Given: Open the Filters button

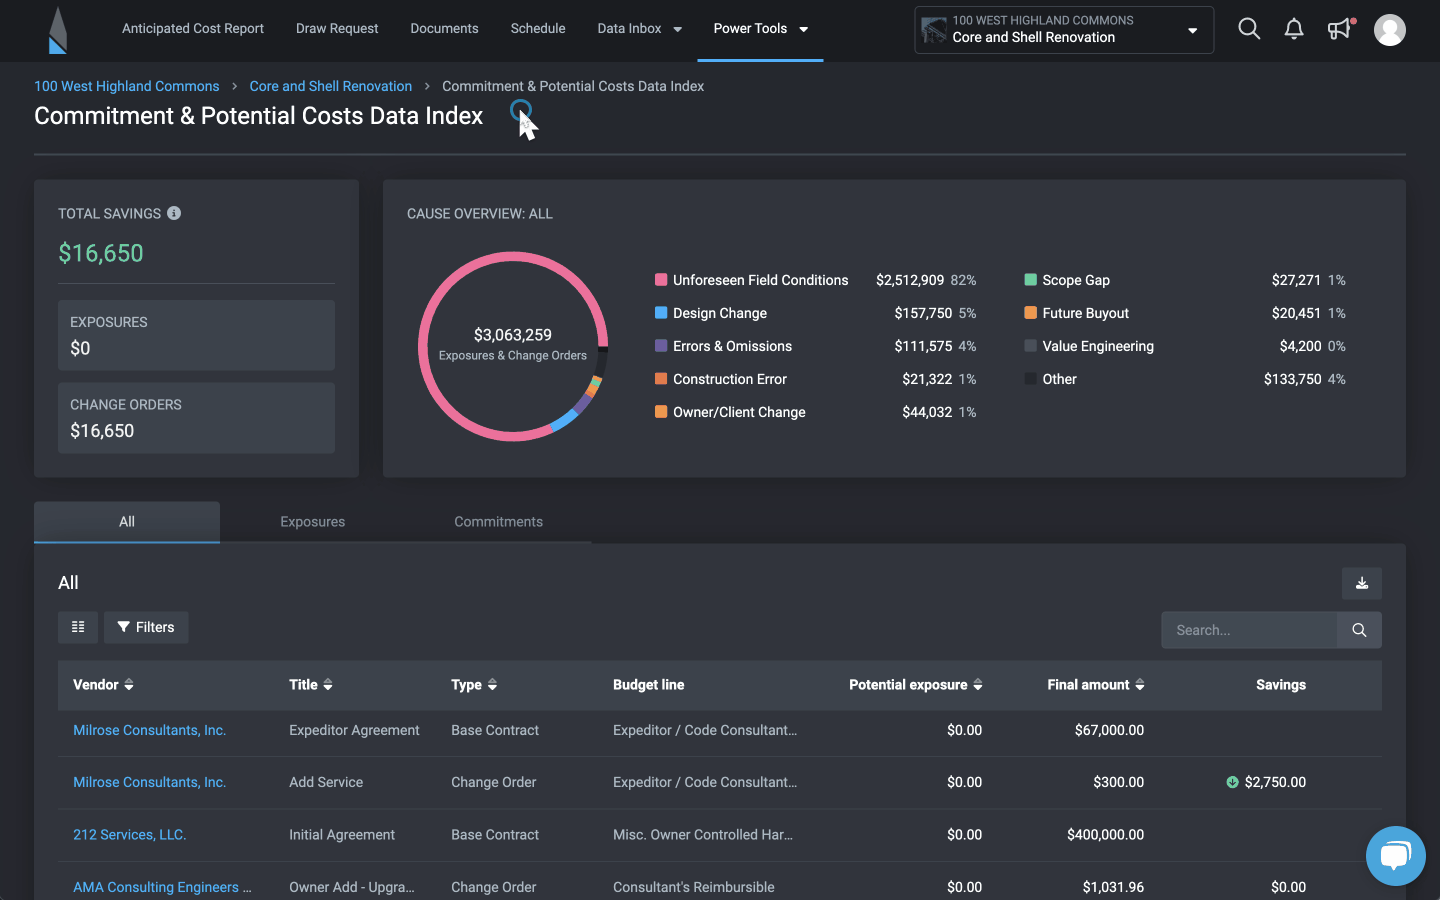Looking at the screenshot, I should click(x=146, y=627).
